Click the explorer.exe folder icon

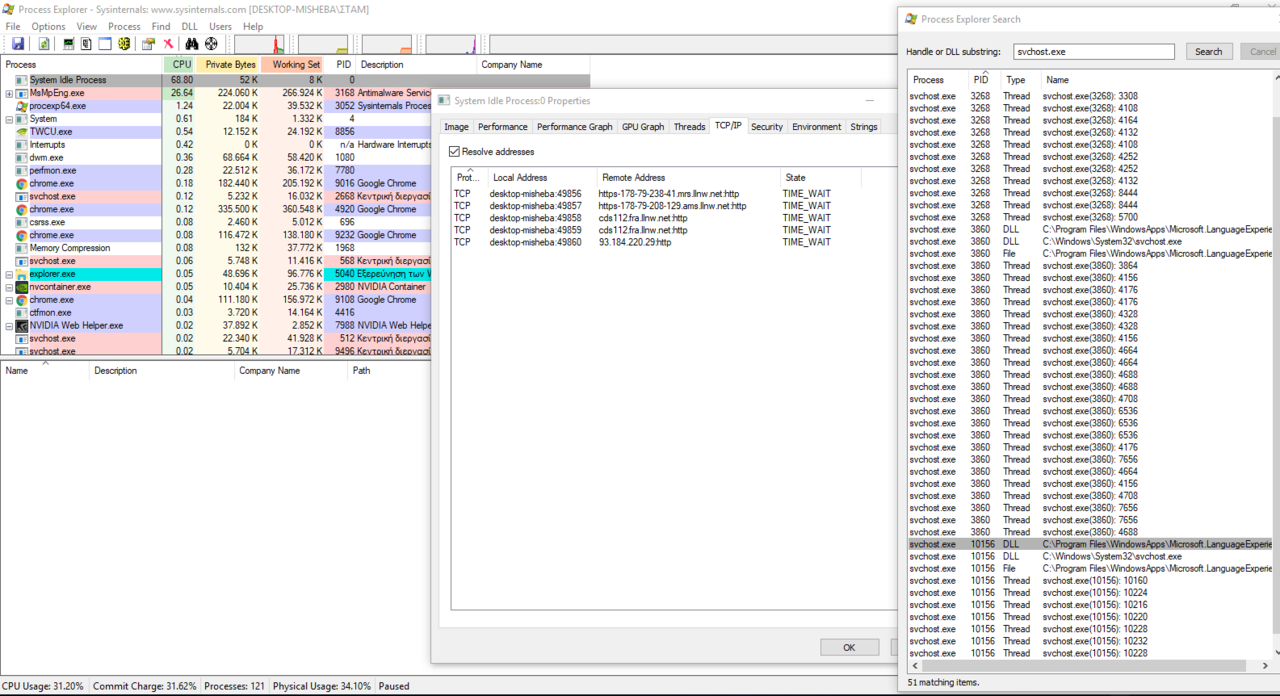(22, 274)
